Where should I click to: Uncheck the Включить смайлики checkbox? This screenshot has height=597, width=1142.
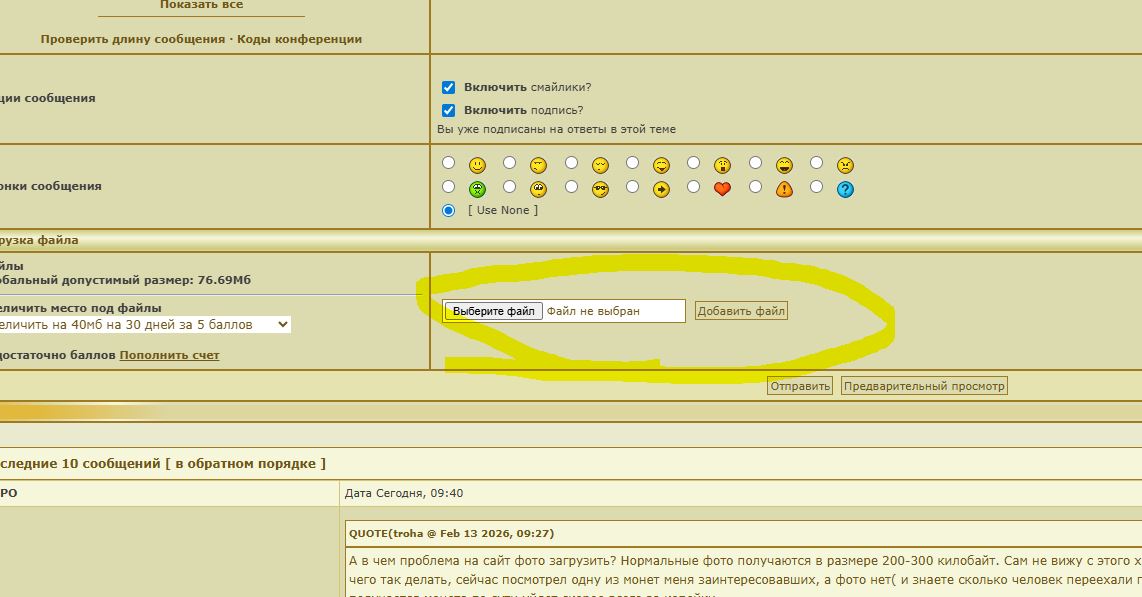[449, 88]
